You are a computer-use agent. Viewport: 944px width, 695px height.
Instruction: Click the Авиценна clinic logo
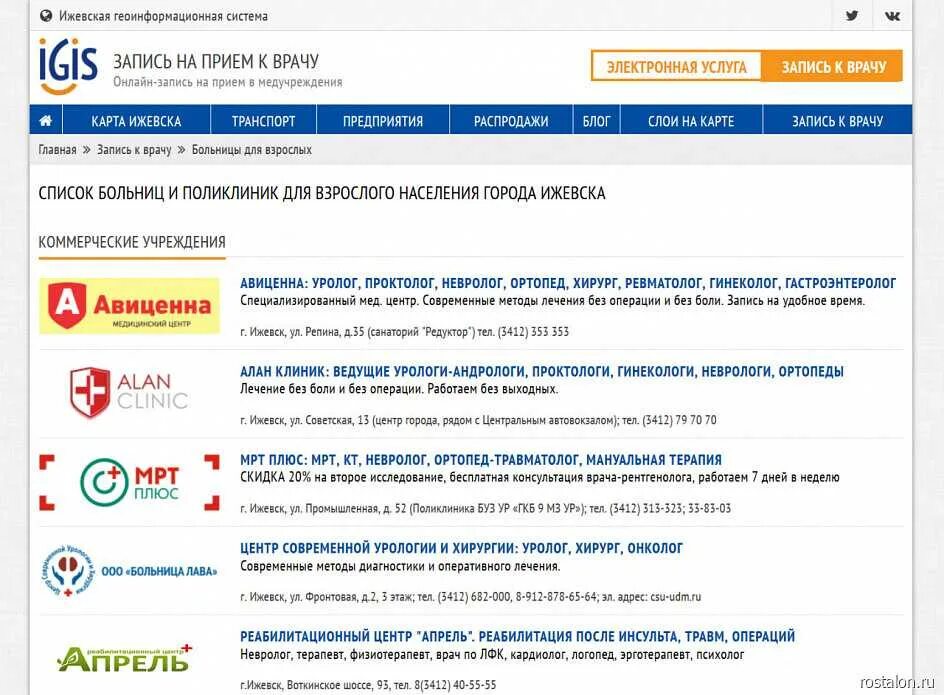pos(129,305)
